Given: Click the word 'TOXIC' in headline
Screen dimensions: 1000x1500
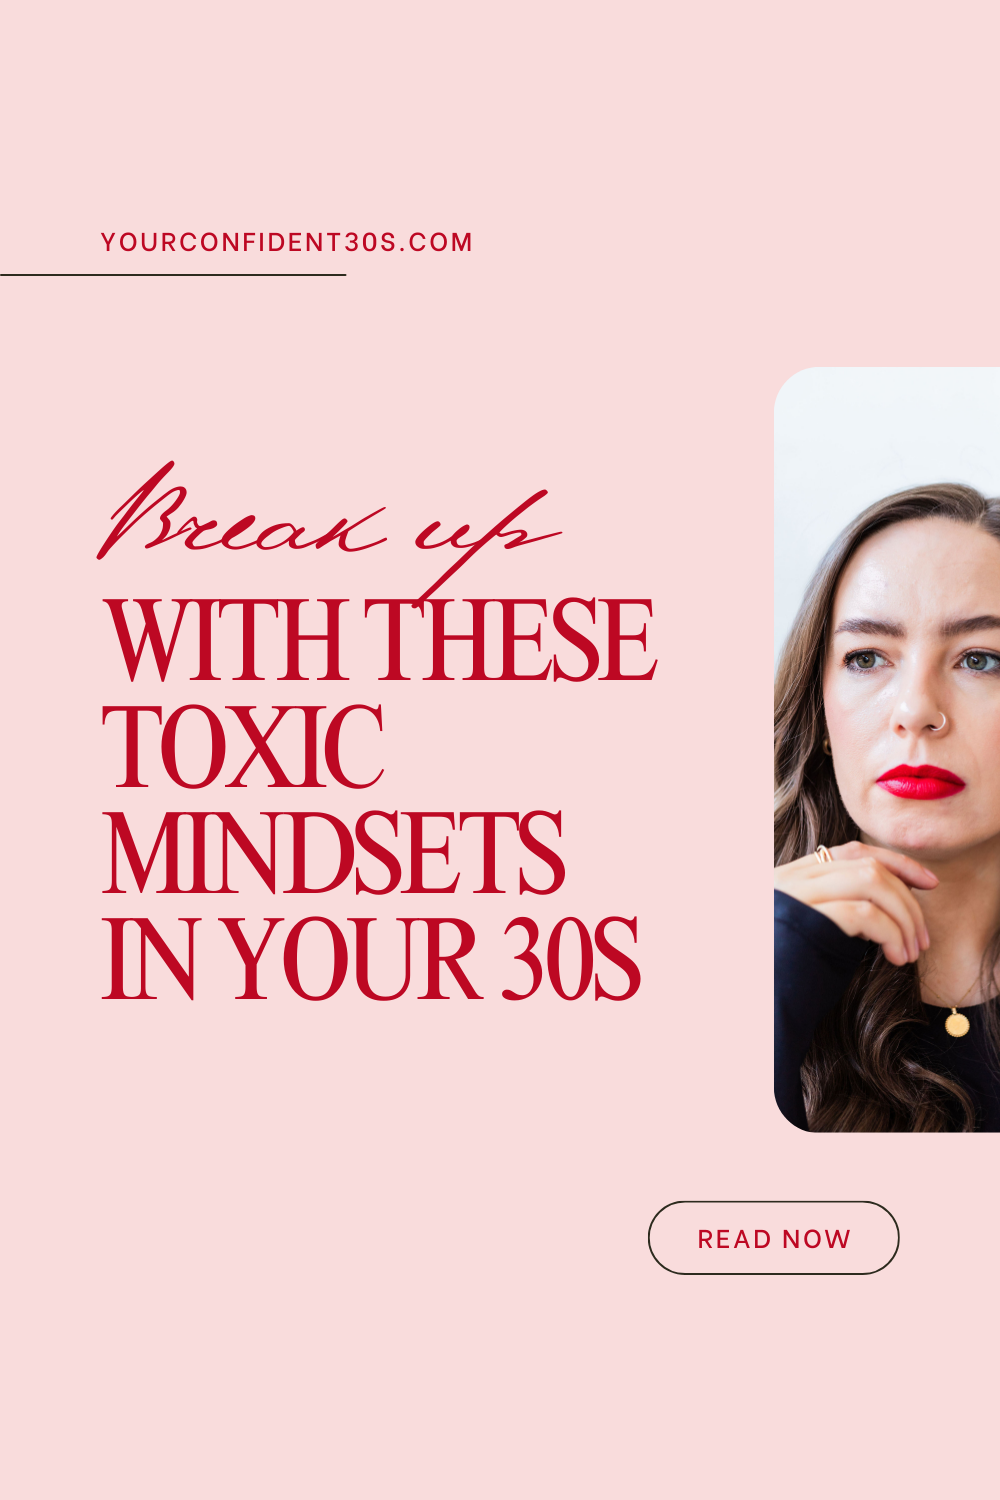Looking at the screenshot, I should (243, 747).
